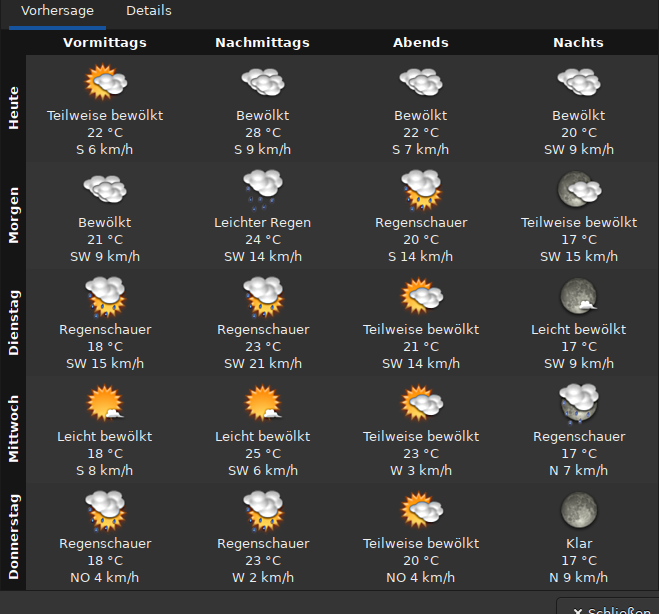Viewport: 659px width, 614px height.
Task: Click the 24 °C temperature value
Action: tap(263, 240)
